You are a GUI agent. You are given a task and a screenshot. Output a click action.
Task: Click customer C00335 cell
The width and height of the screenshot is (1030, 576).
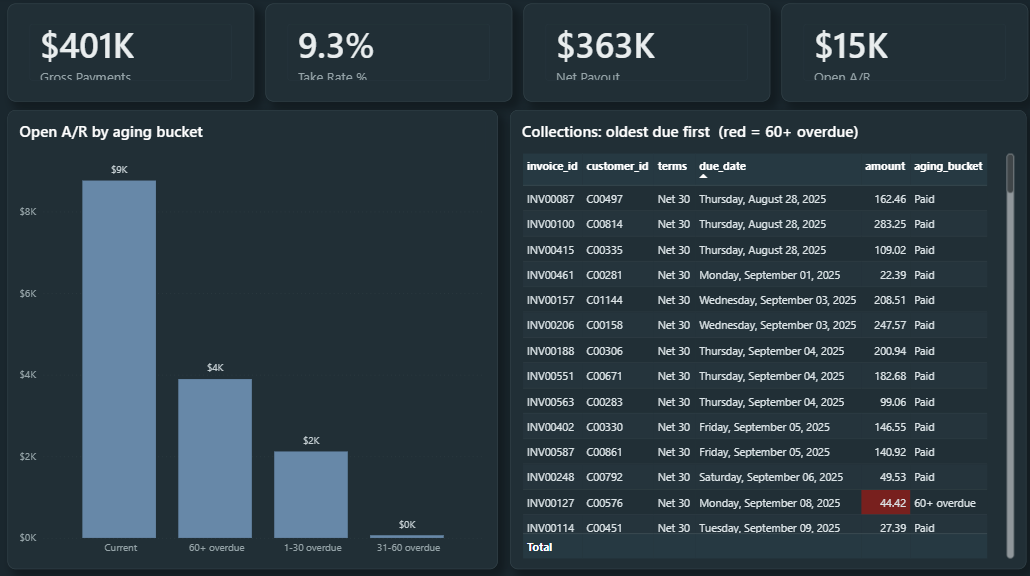coord(604,250)
